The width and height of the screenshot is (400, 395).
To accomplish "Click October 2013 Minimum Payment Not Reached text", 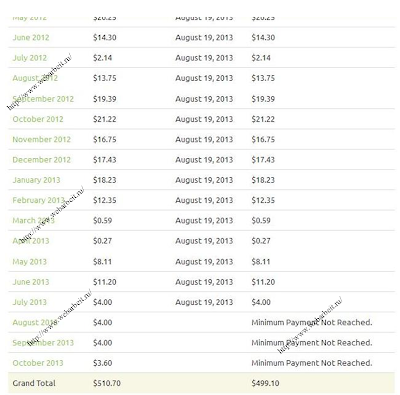I will click(312, 363).
